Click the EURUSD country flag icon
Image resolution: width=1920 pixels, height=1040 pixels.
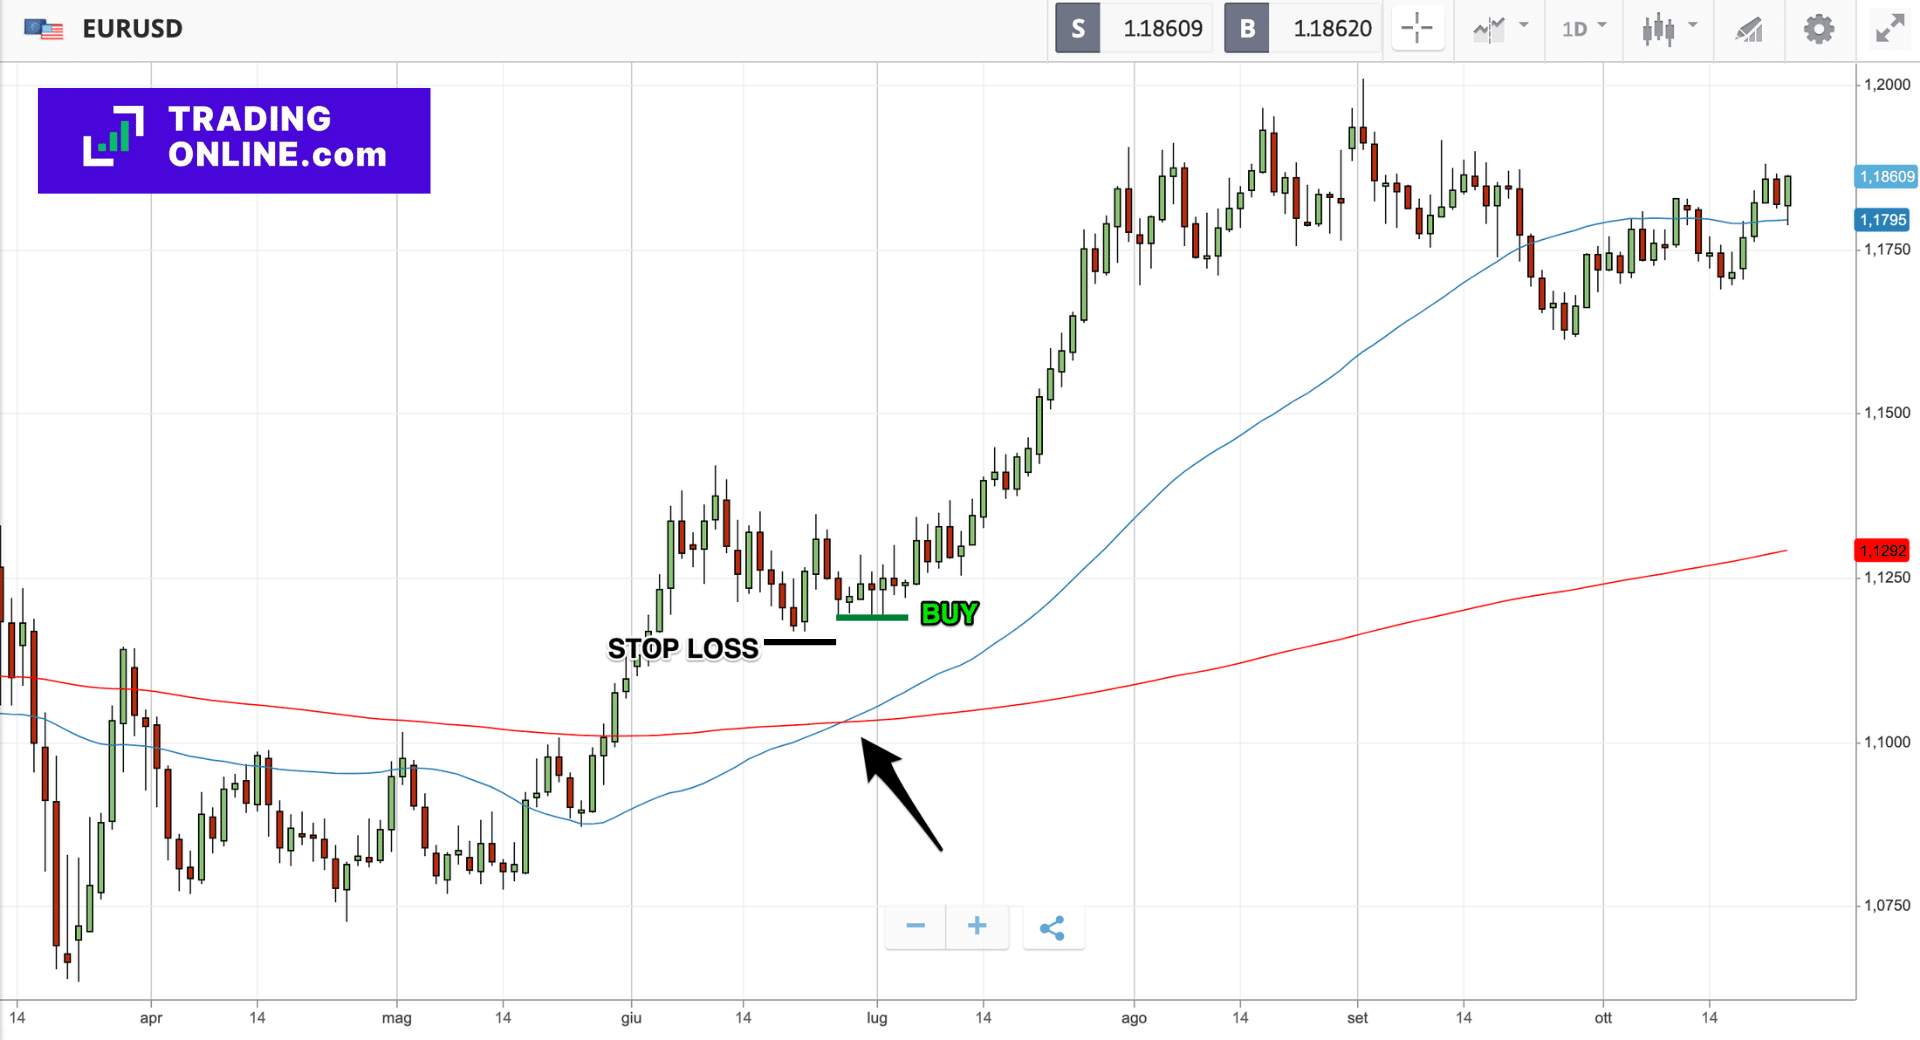pyautogui.click(x=44, y=28)
